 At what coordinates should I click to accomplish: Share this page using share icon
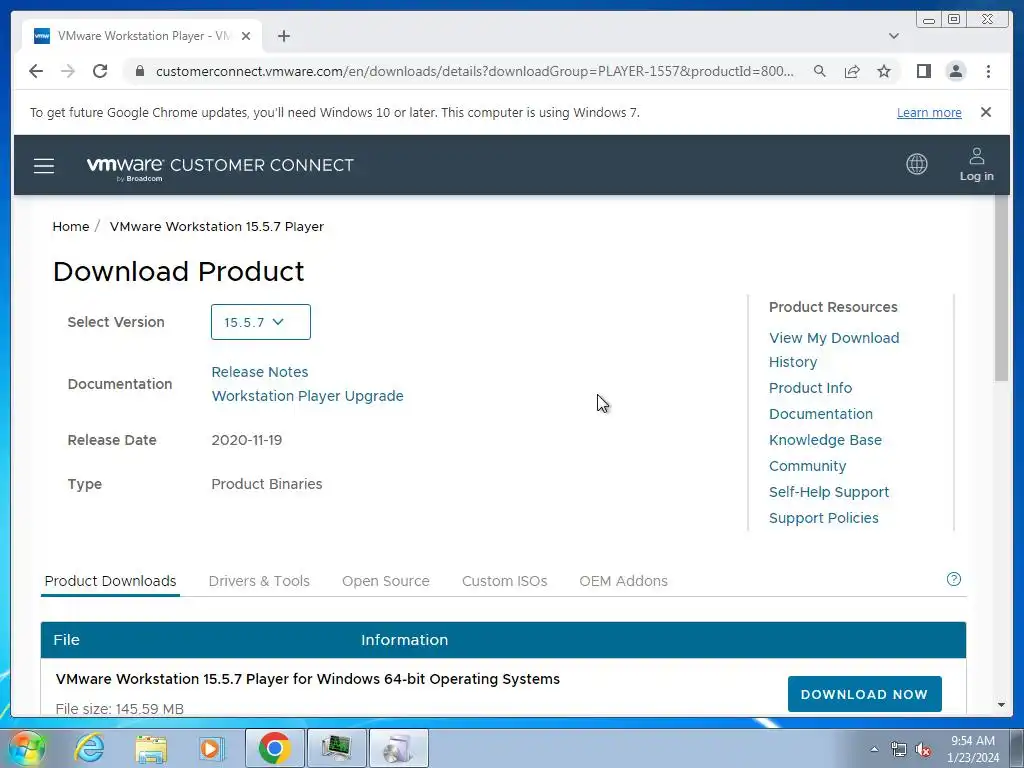tap(852, 71)
